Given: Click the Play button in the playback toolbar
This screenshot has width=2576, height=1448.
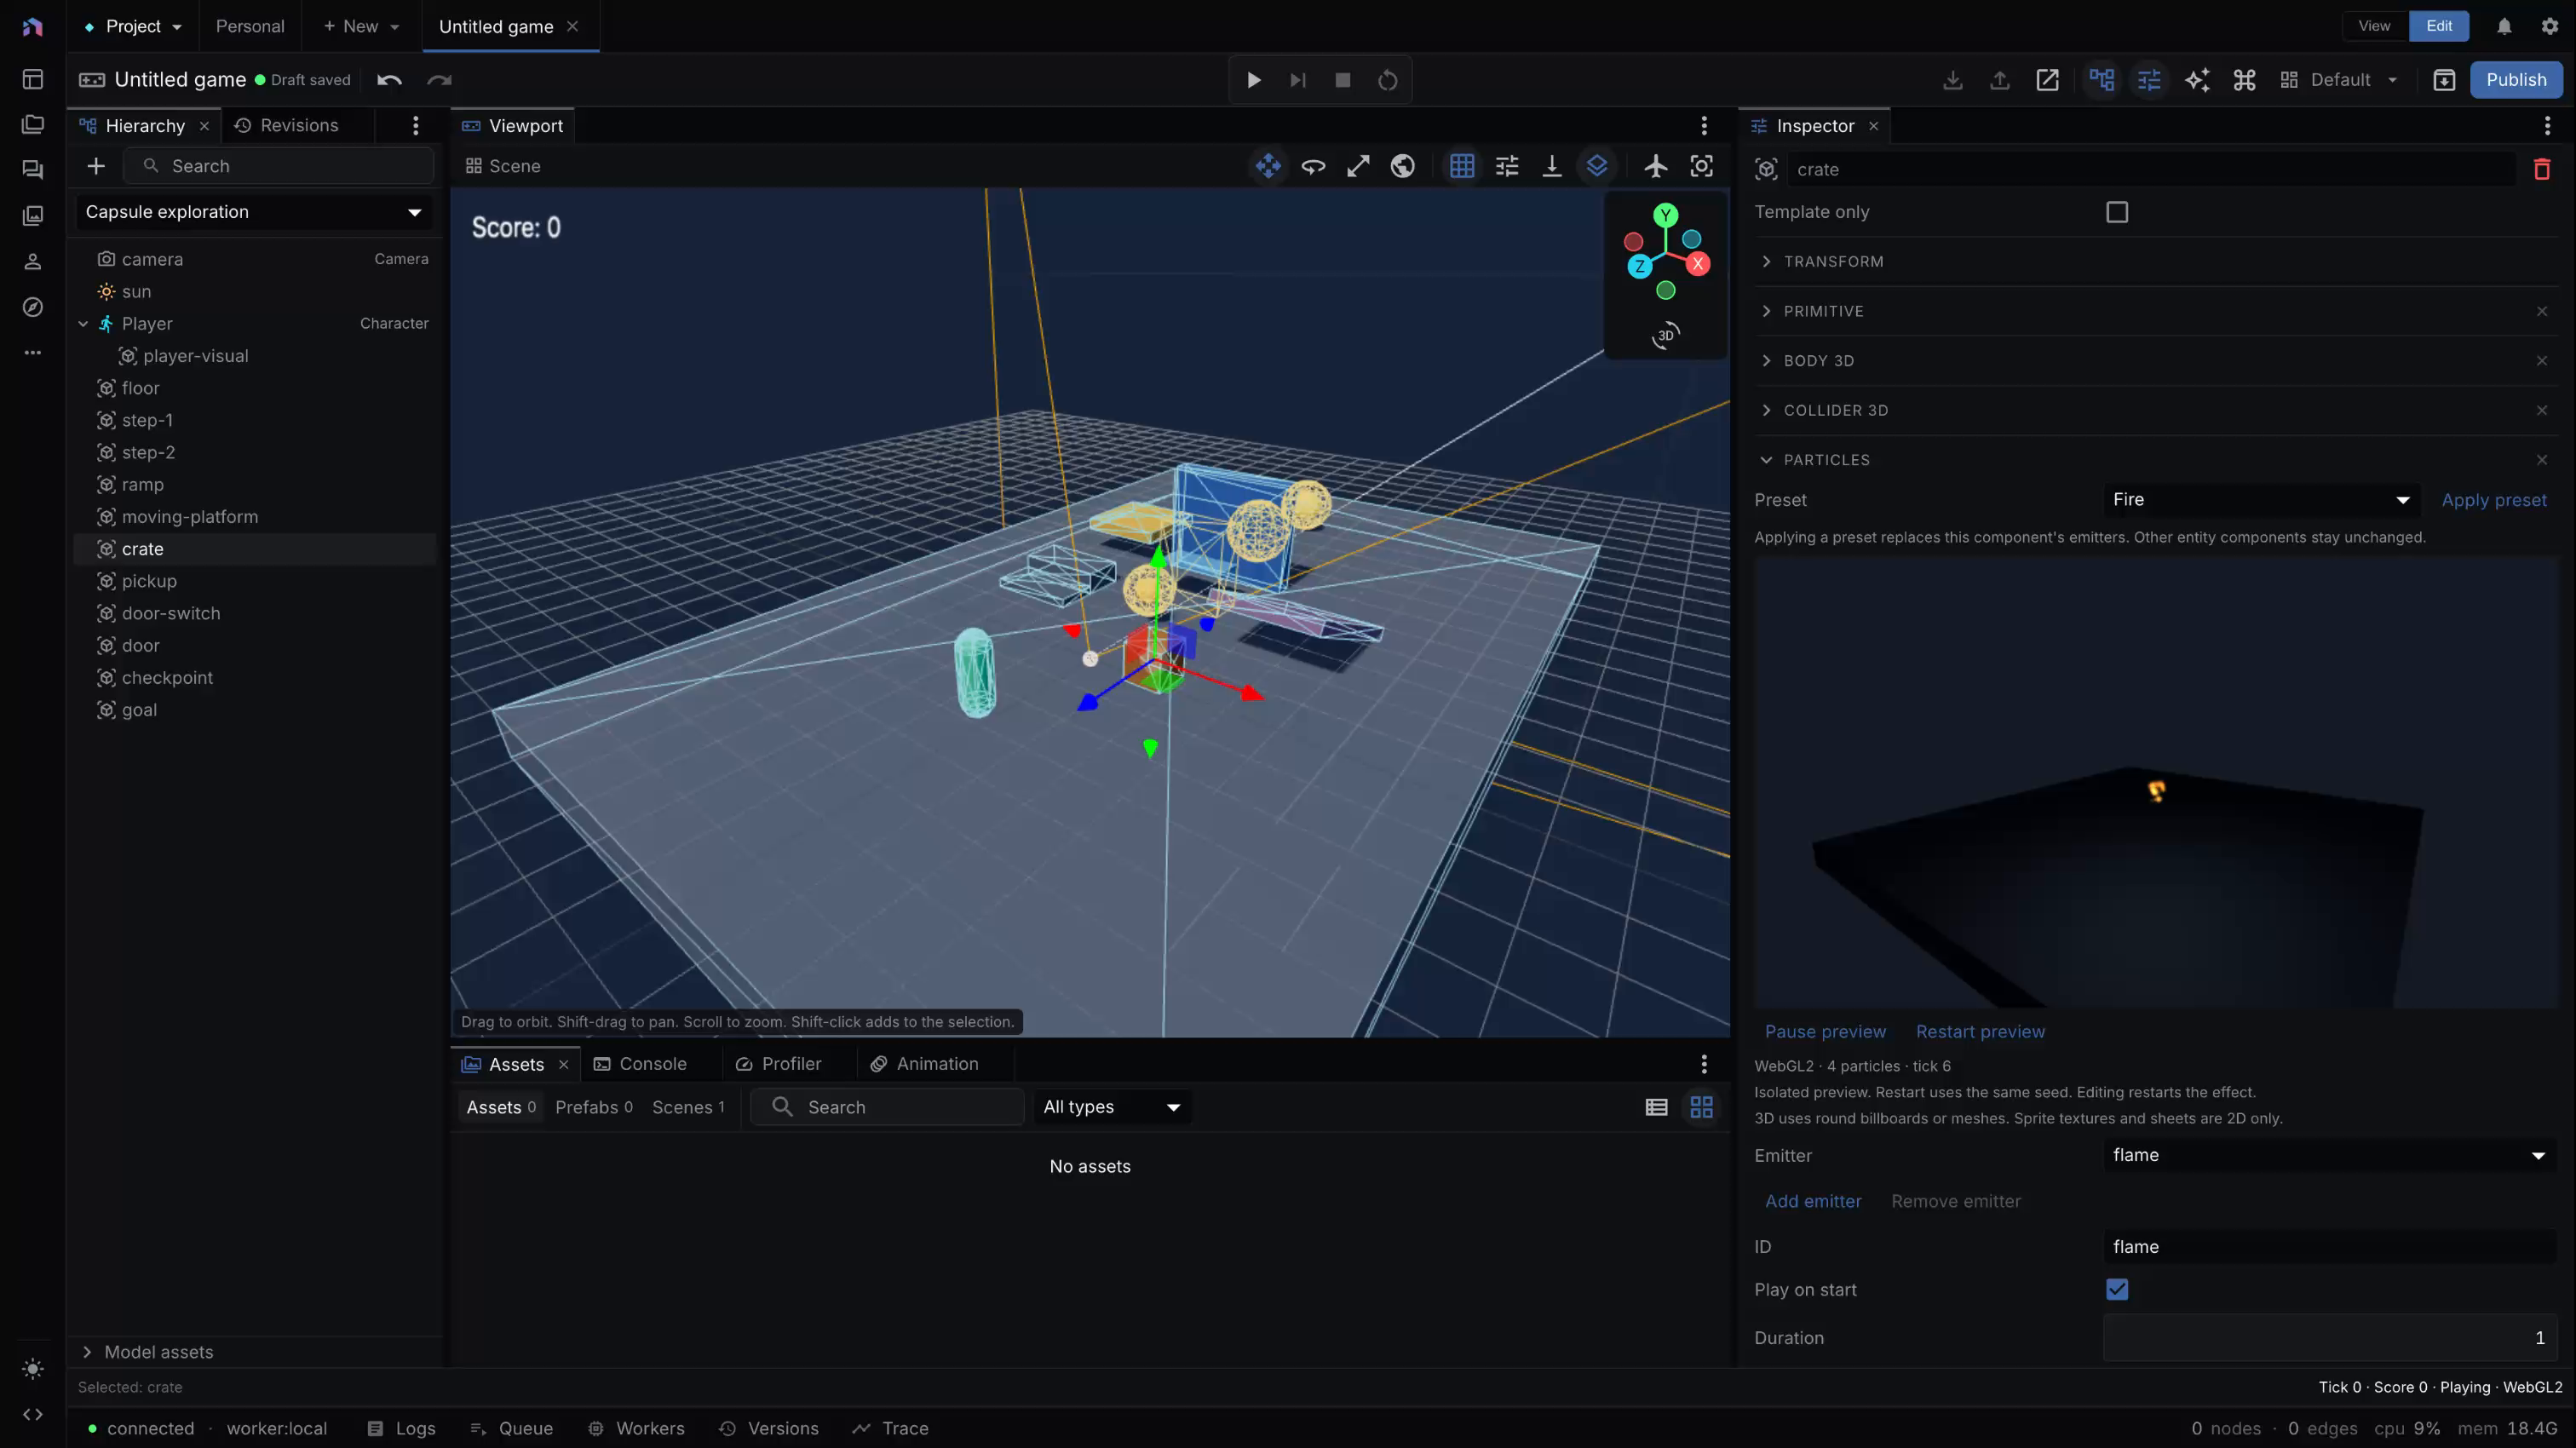Looking at the screenshot, I should point(1253,80).
